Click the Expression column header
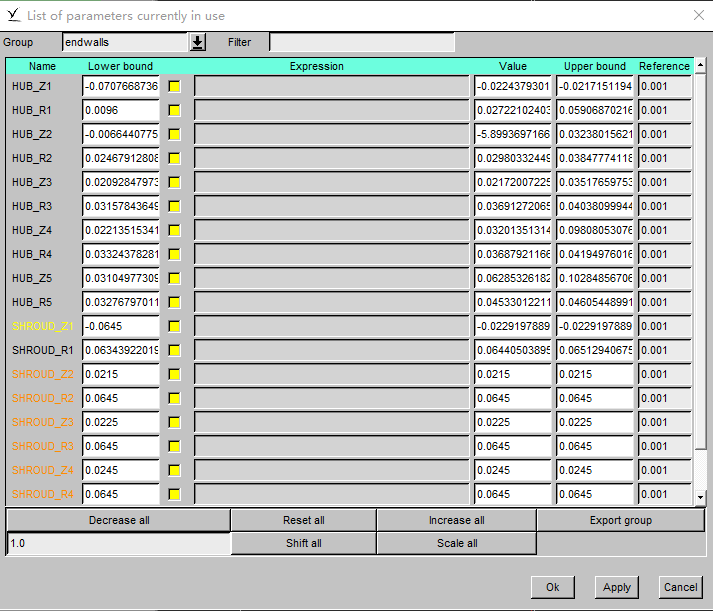 [316, 66]
